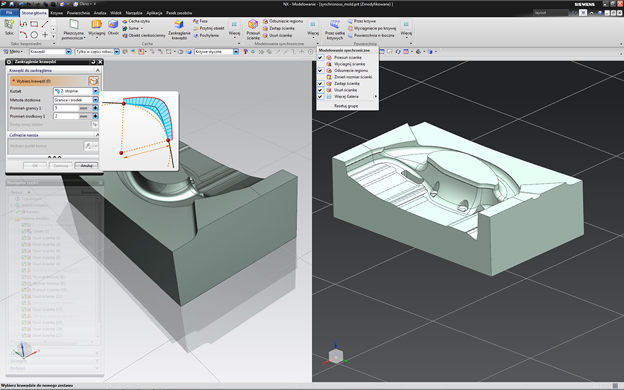Click the Płaszczyzna pomocnicza datum plane icon
This screenshot has height=390, width=624.
[x=73, y=30]
